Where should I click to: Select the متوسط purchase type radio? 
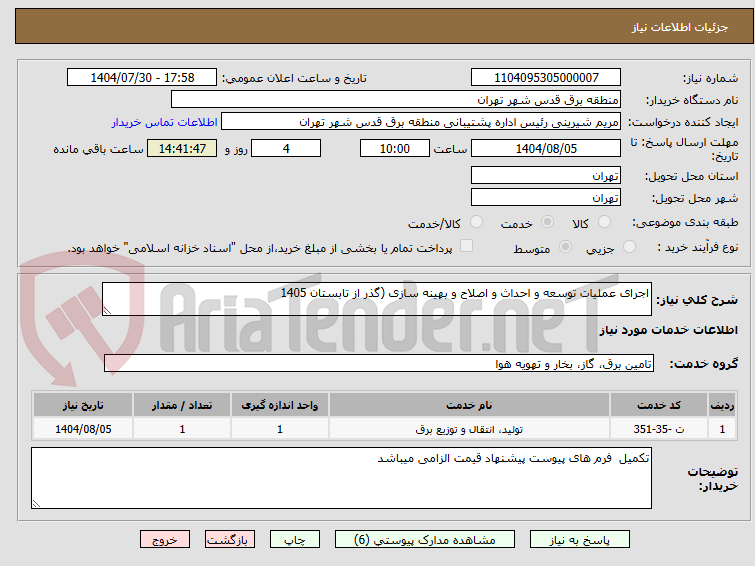click(565, 247)
